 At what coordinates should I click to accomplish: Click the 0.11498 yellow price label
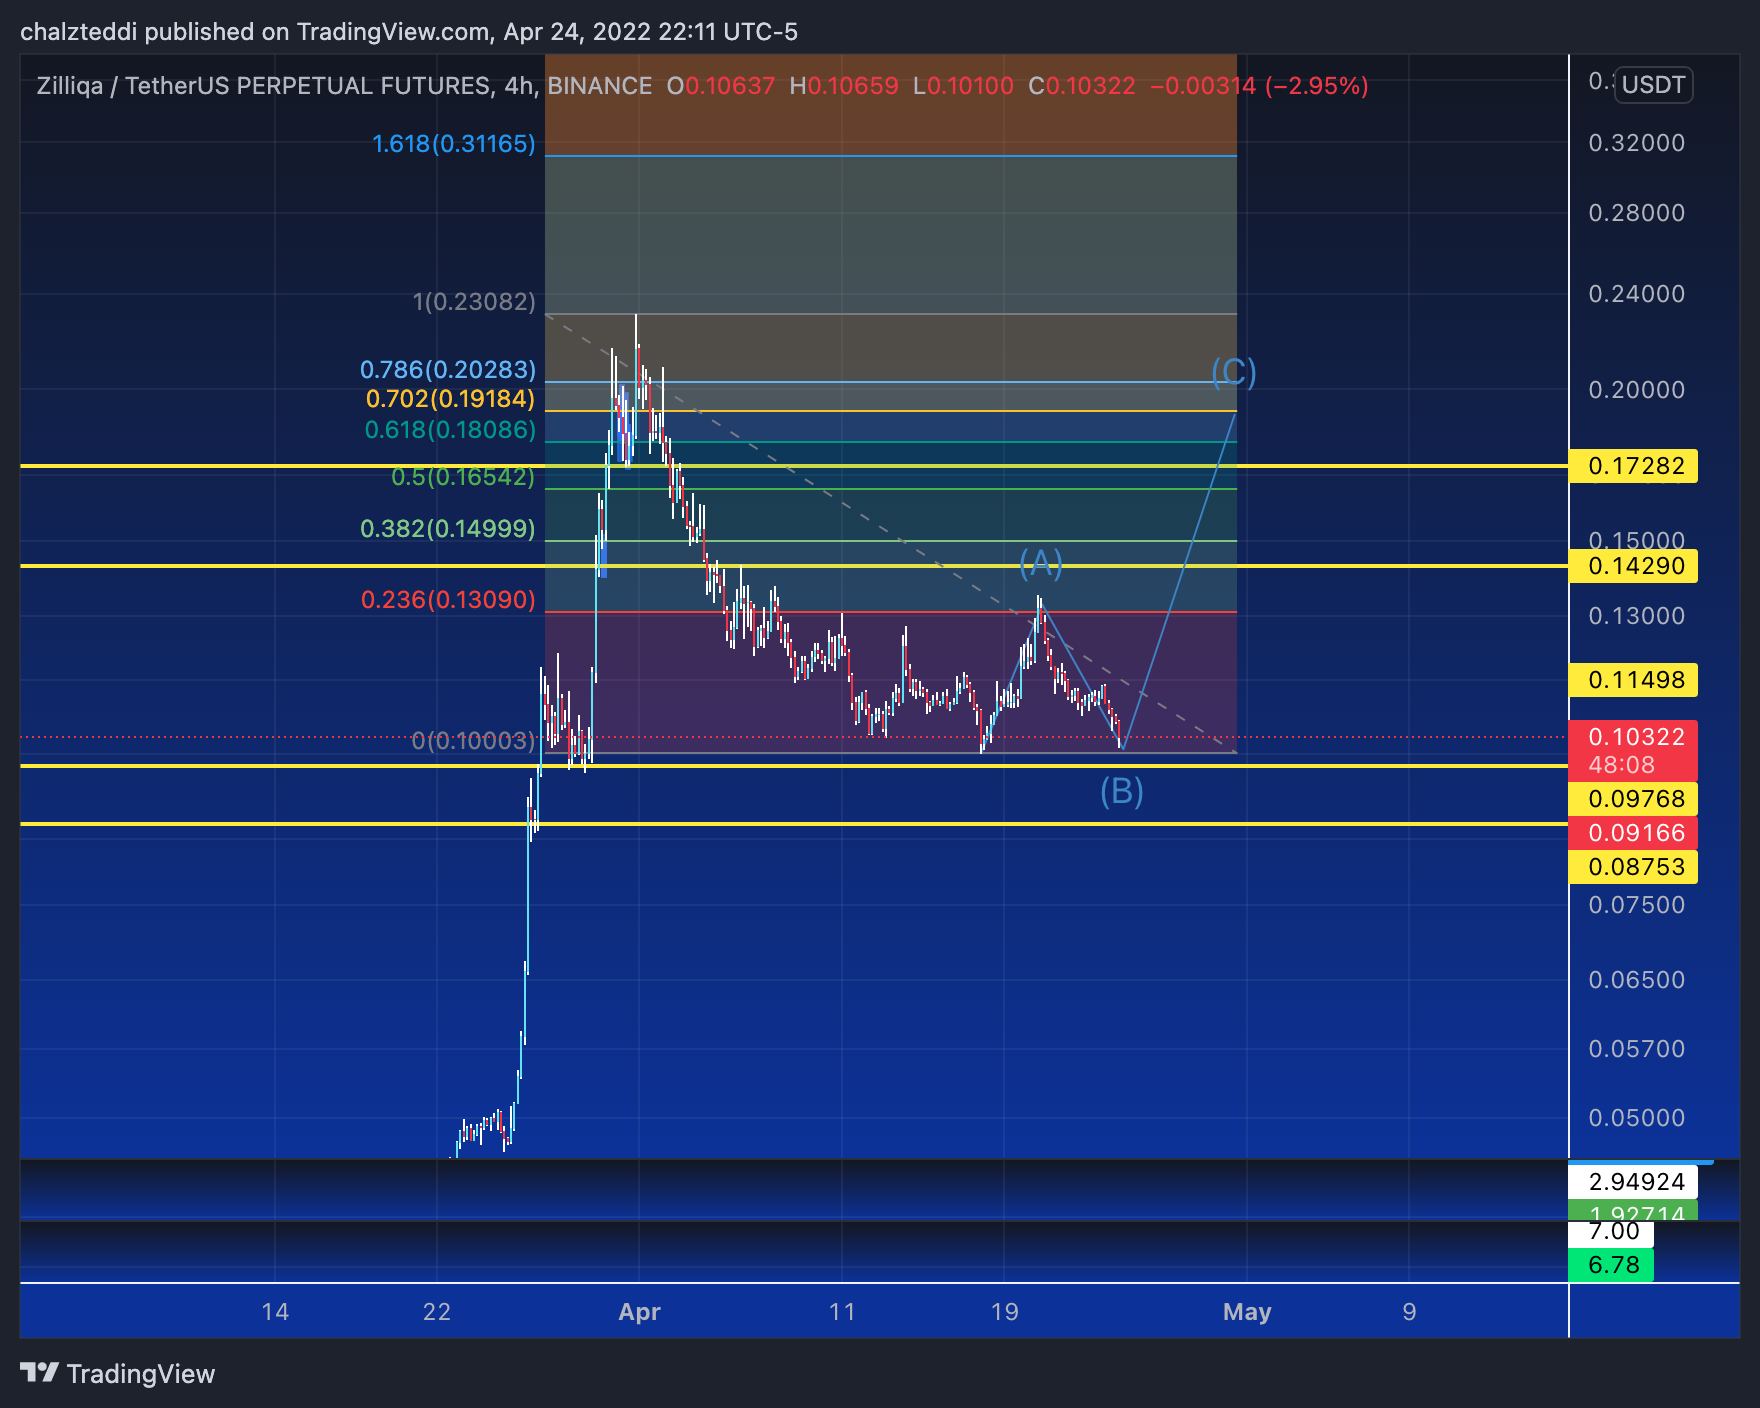[x=1633, y=680]
